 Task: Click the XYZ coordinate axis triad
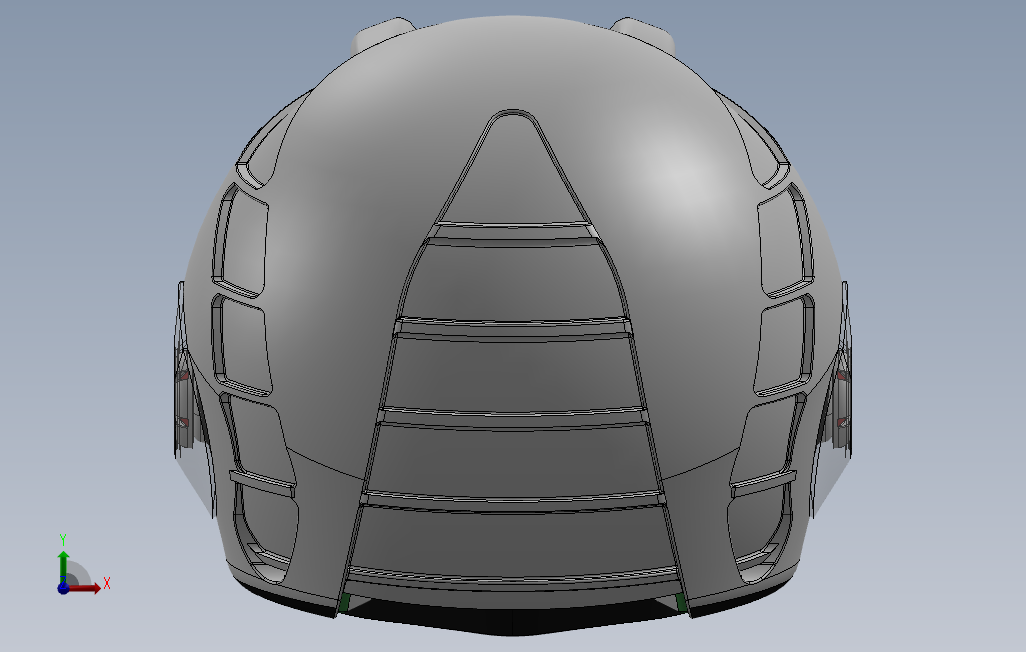pos(82,565)
